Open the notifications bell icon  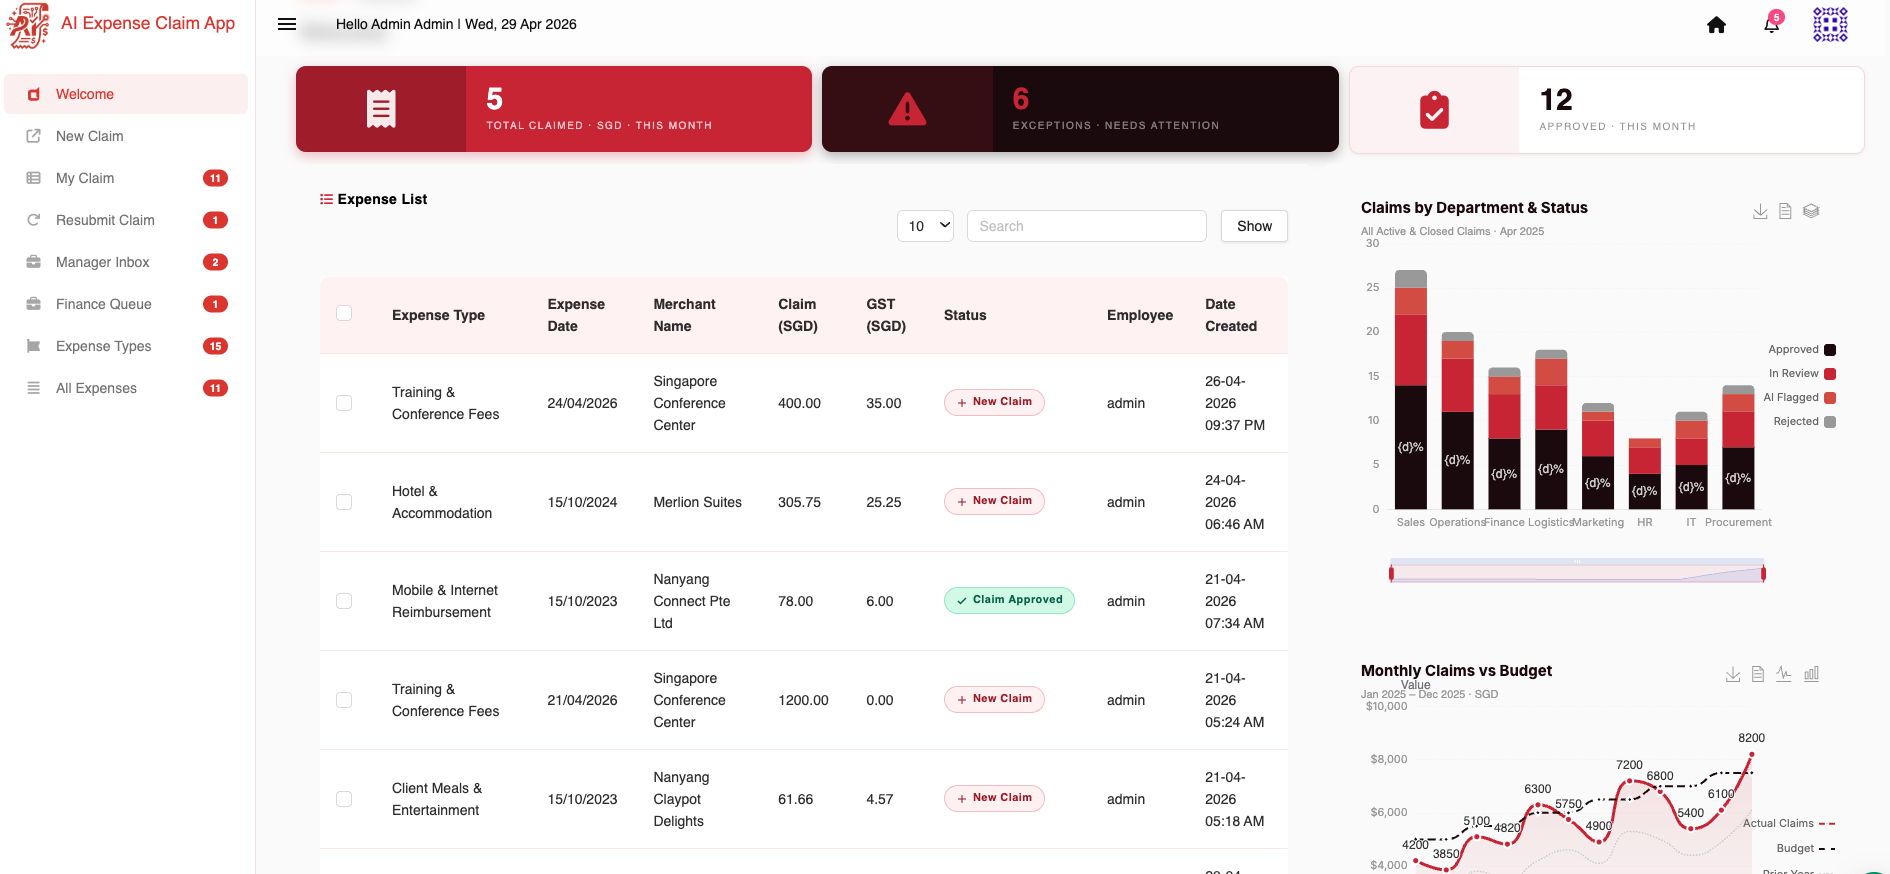(1771, 24)
